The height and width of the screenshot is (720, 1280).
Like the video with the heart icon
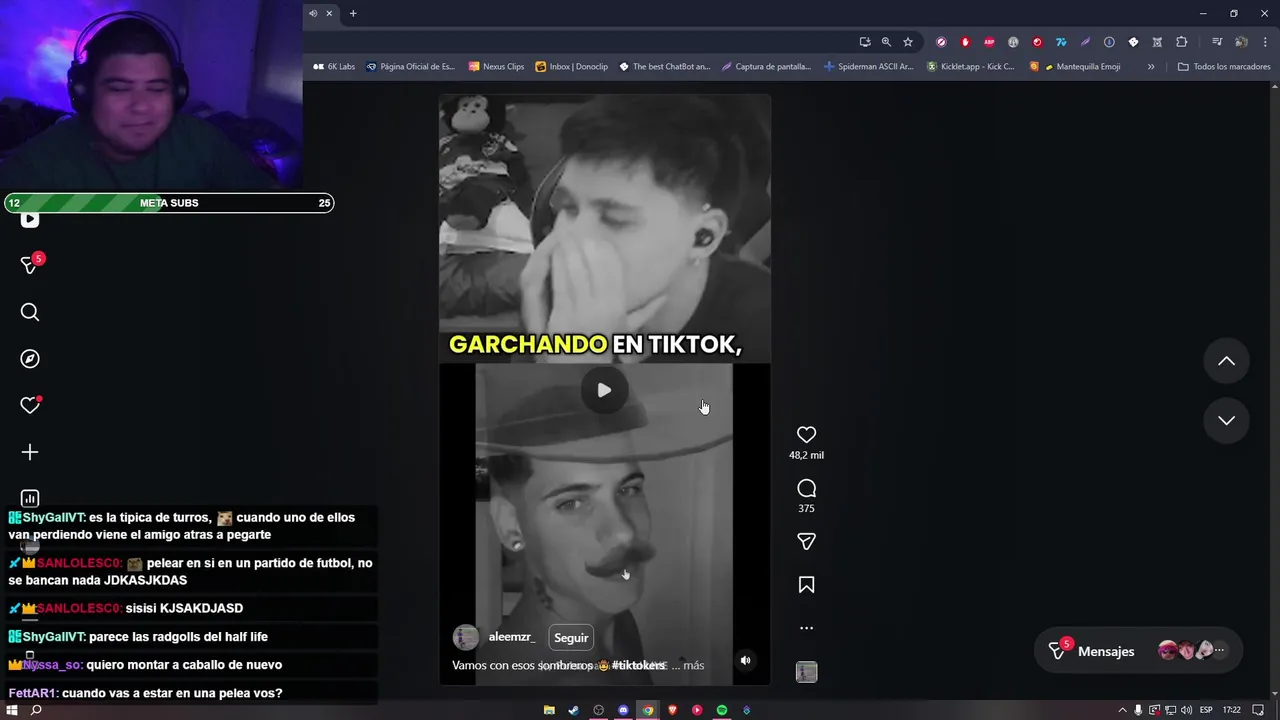click(x=806, y=434)
